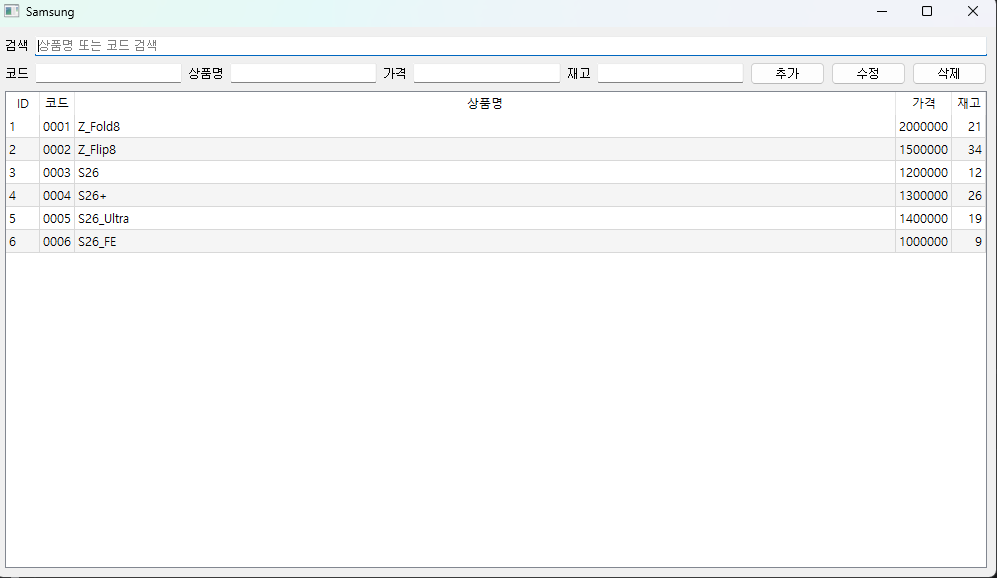Click stock cell showing 9
The image size is (997, 578).
[969, 242]
